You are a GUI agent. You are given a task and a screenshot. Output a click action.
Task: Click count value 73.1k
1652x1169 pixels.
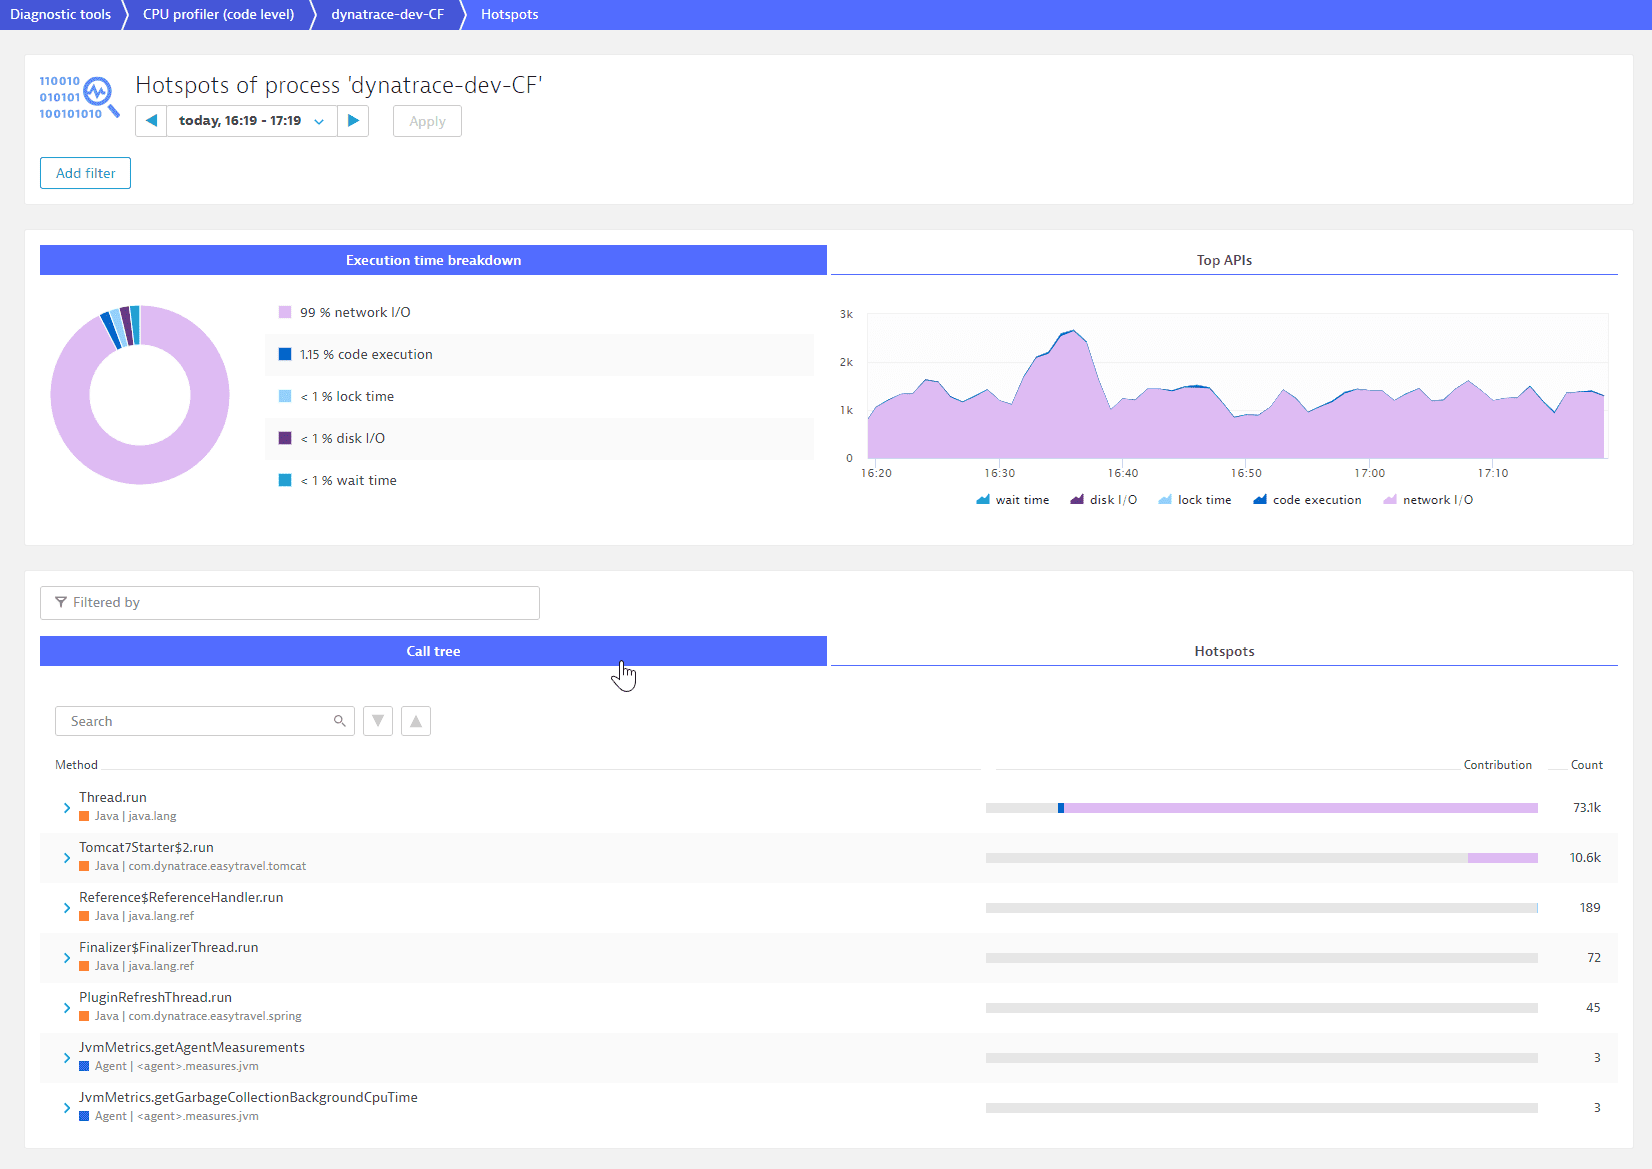1586,808
